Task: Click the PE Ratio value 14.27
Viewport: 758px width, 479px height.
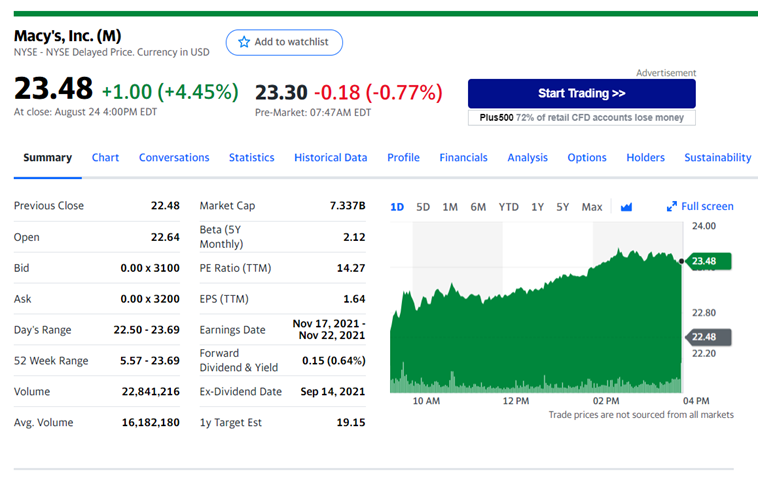Action: point(351,268)
